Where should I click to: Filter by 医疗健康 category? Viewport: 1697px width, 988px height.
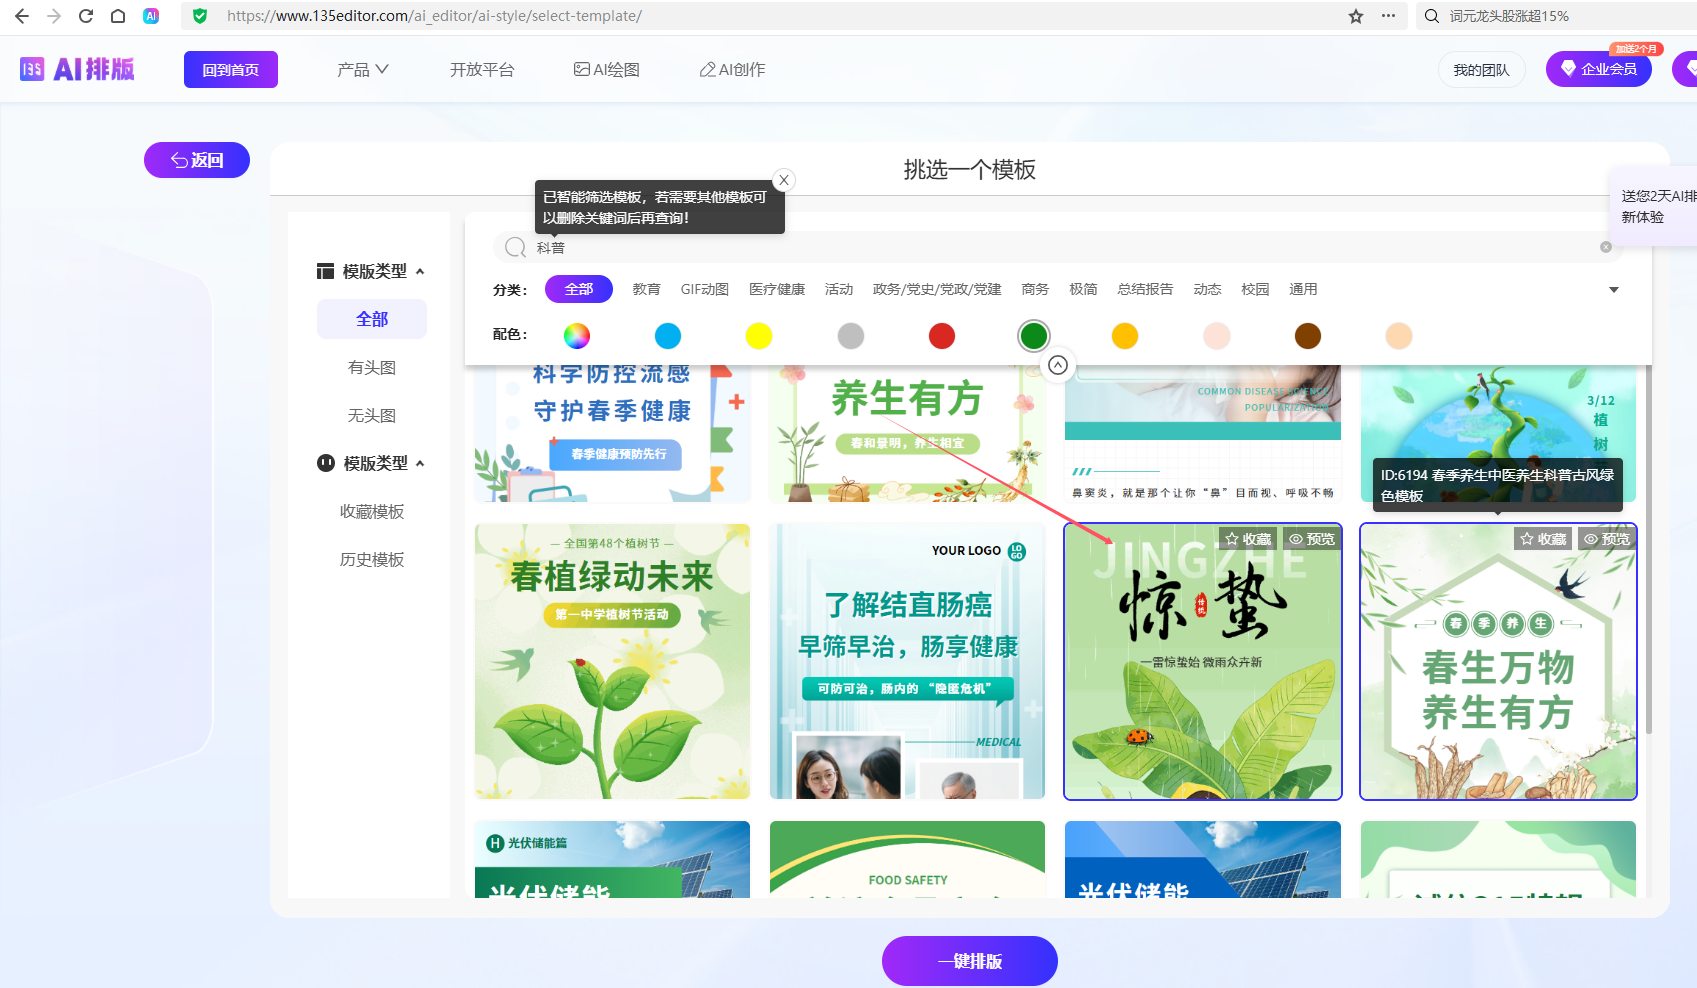pos(777,289)
